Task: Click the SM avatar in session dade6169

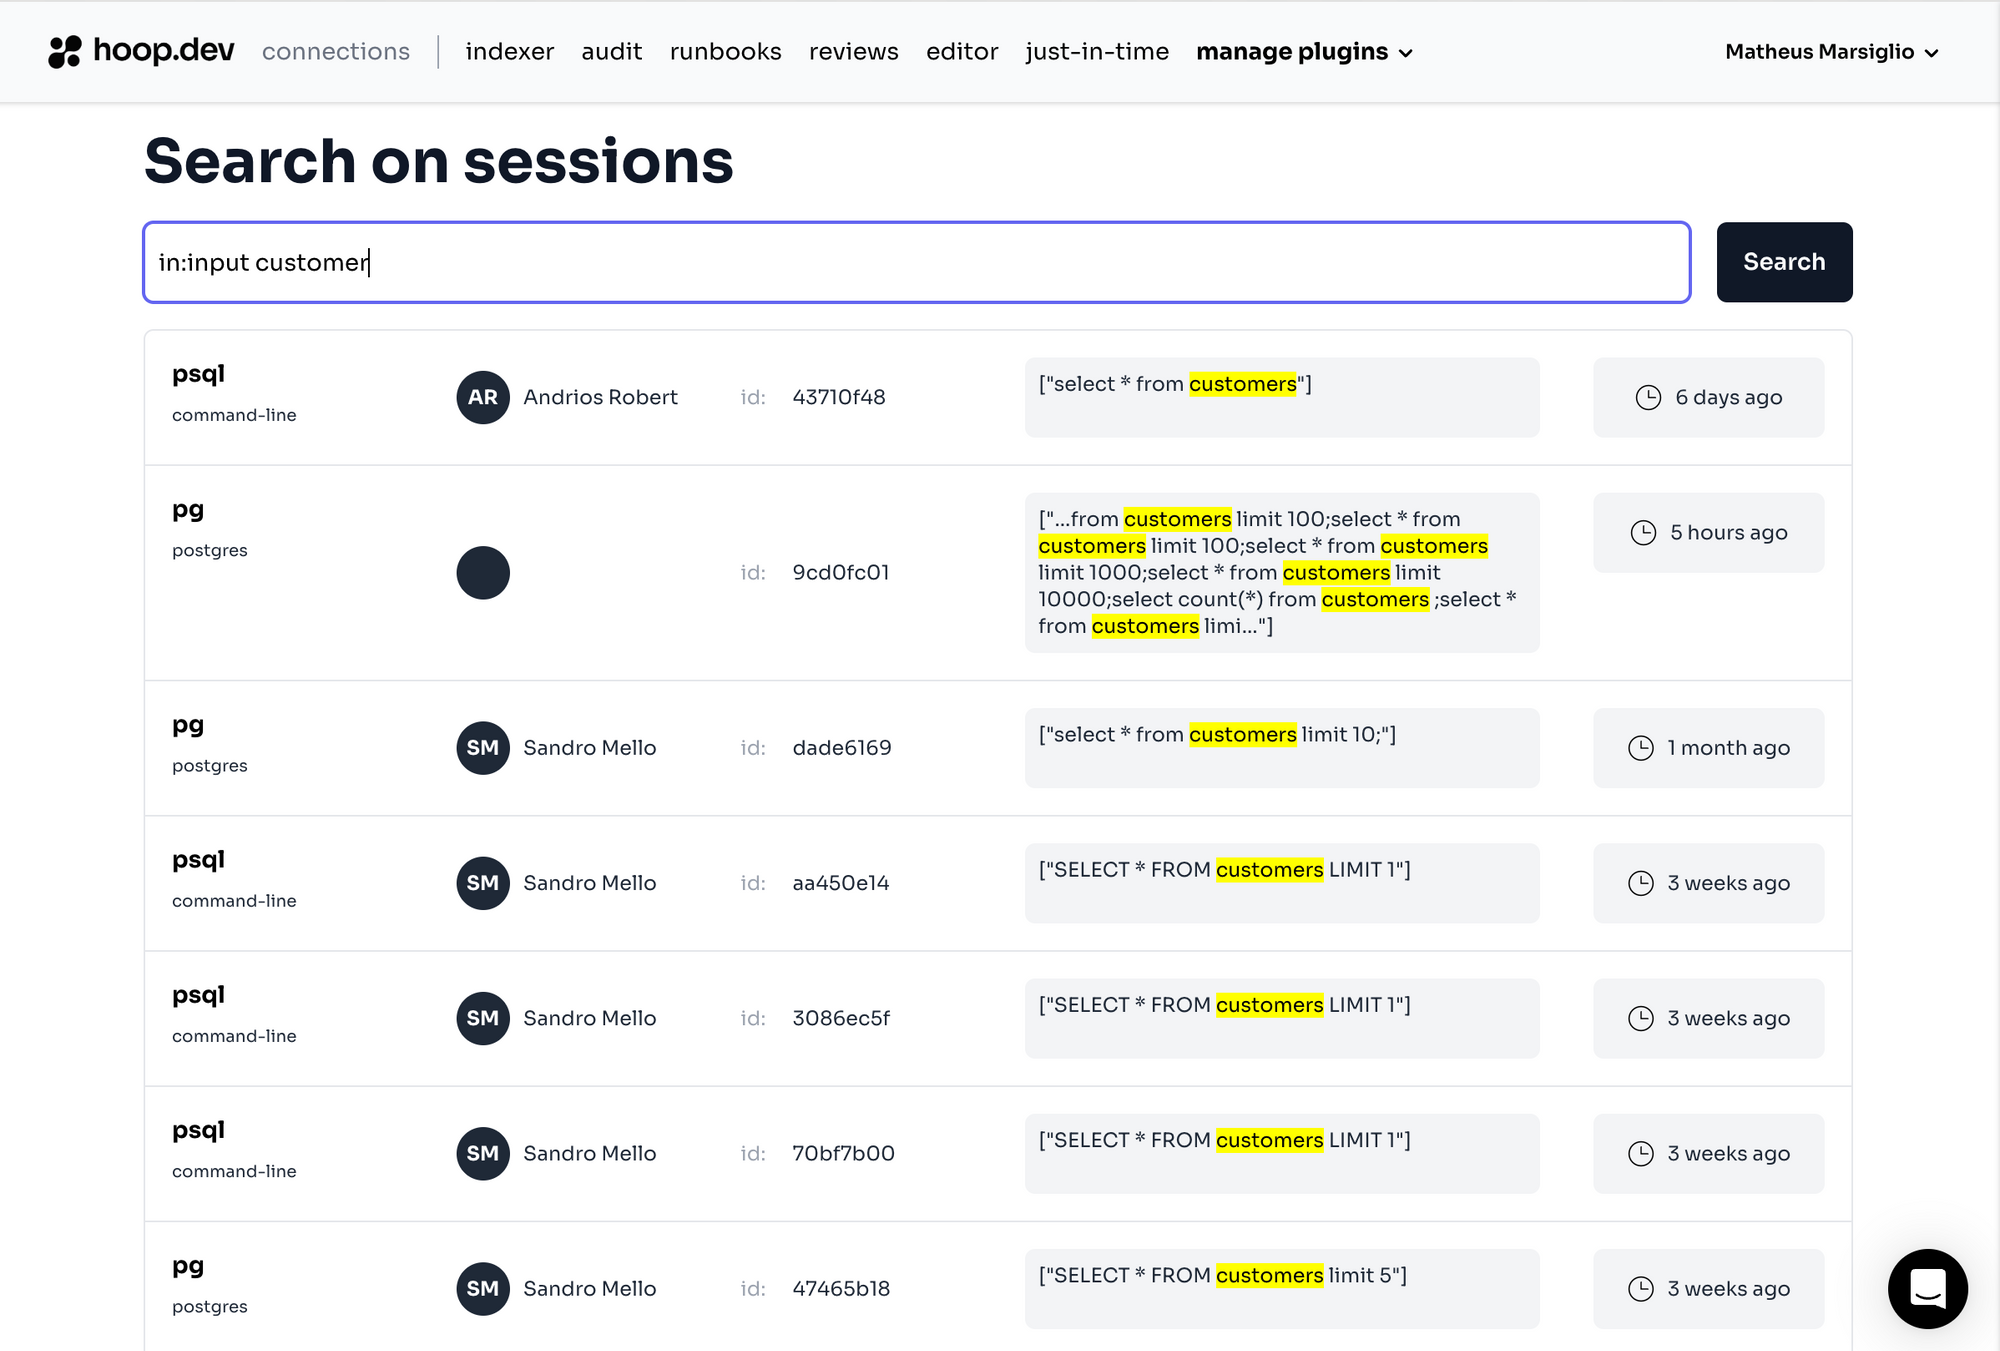Action: (483, 748)
